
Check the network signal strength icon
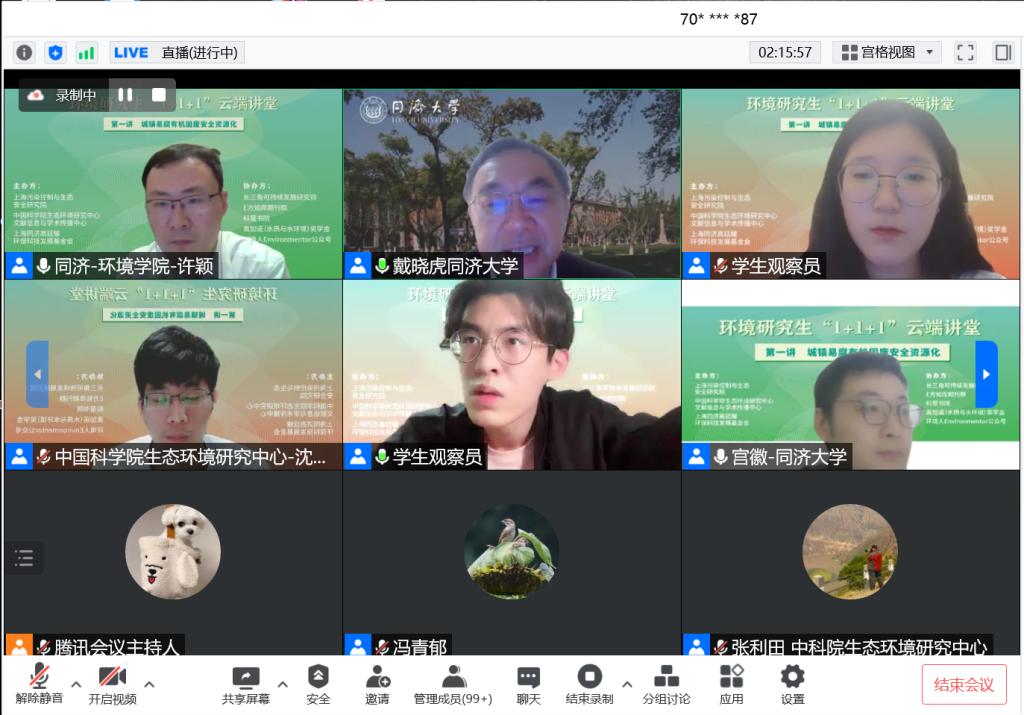(x=86, y=53)
